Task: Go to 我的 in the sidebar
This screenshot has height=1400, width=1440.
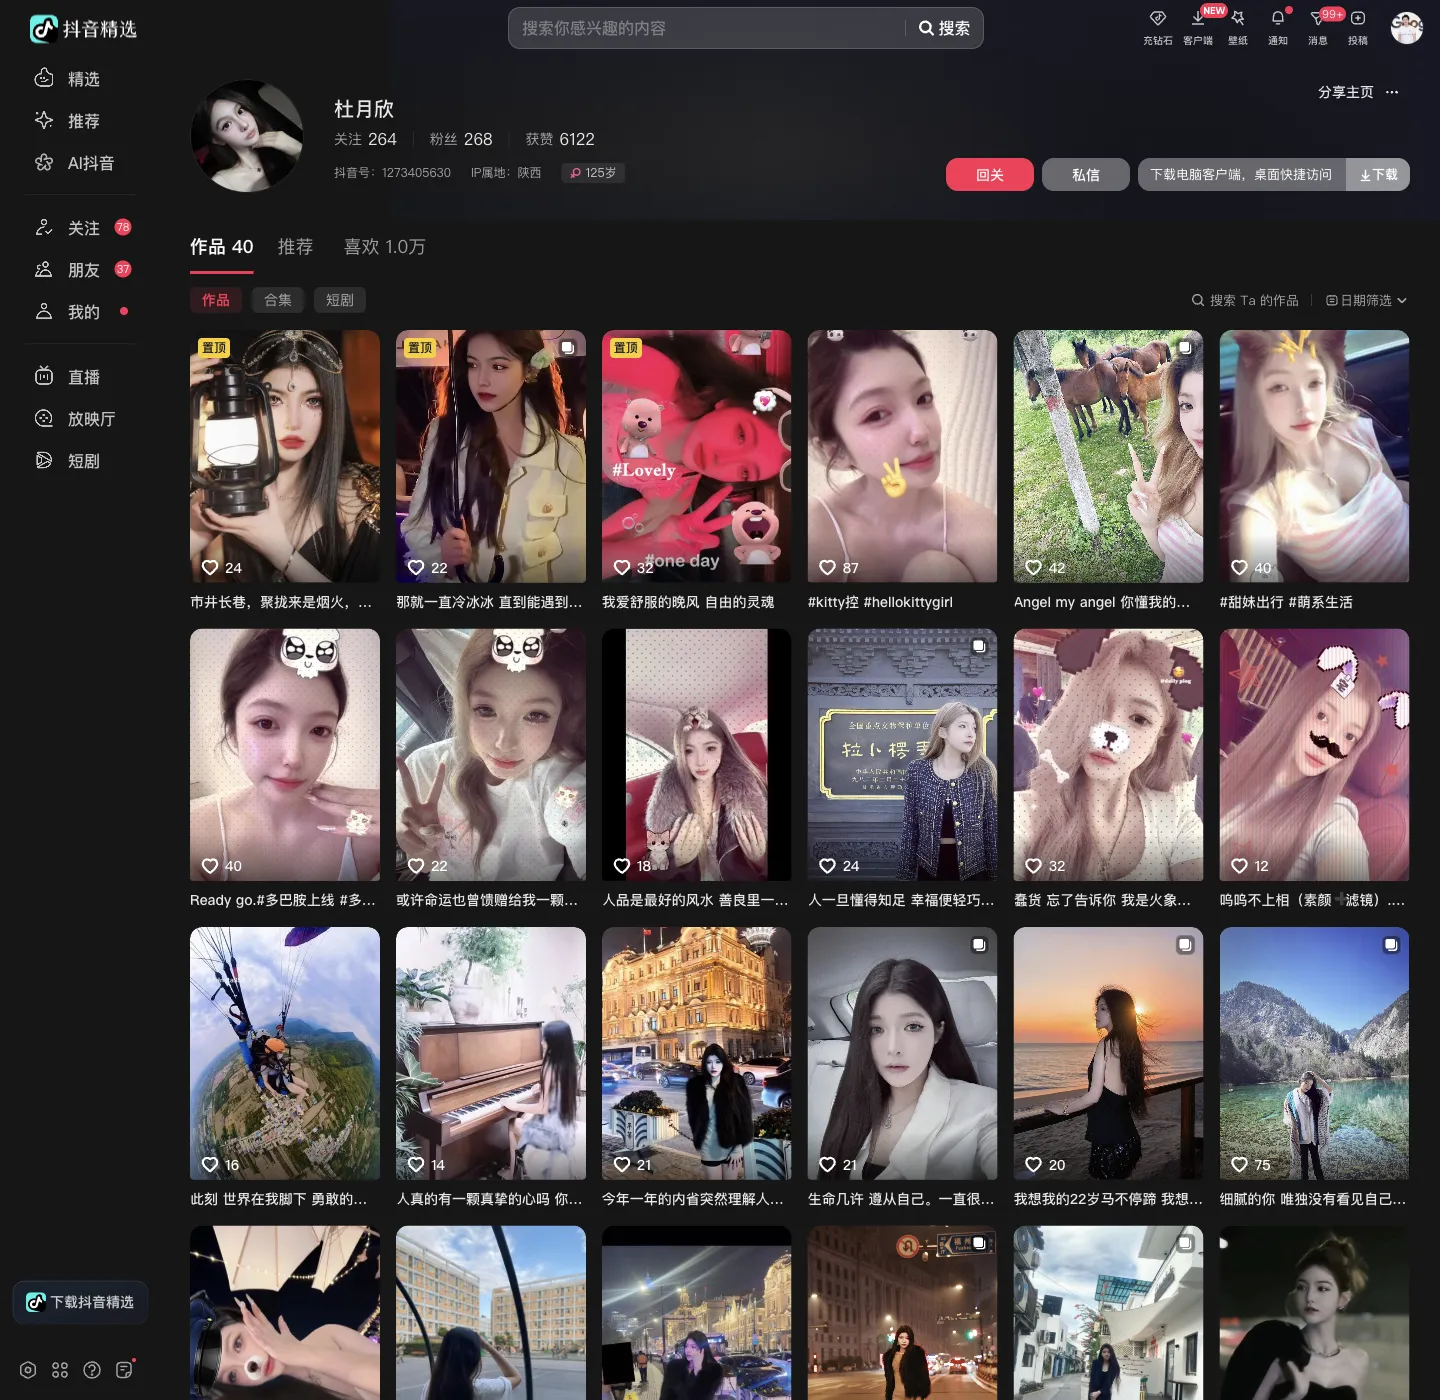Action: coord(82,312)
